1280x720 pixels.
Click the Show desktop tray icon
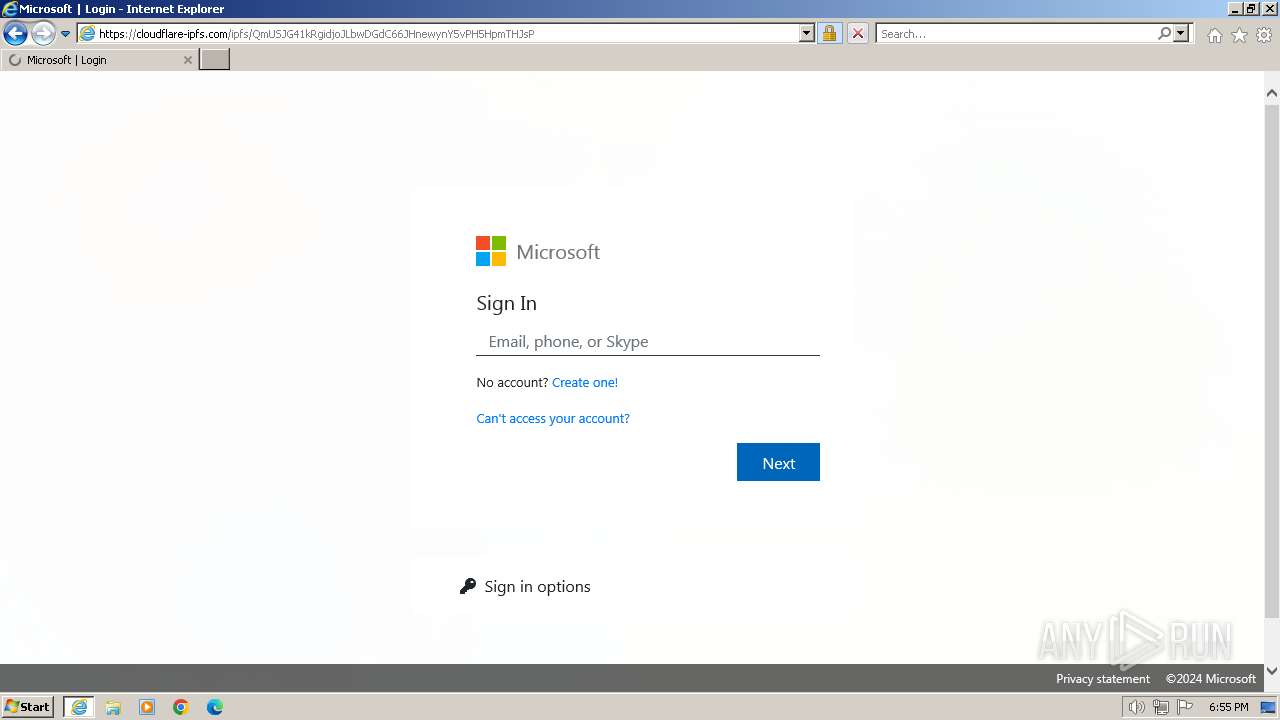[x=1268, y=707]
